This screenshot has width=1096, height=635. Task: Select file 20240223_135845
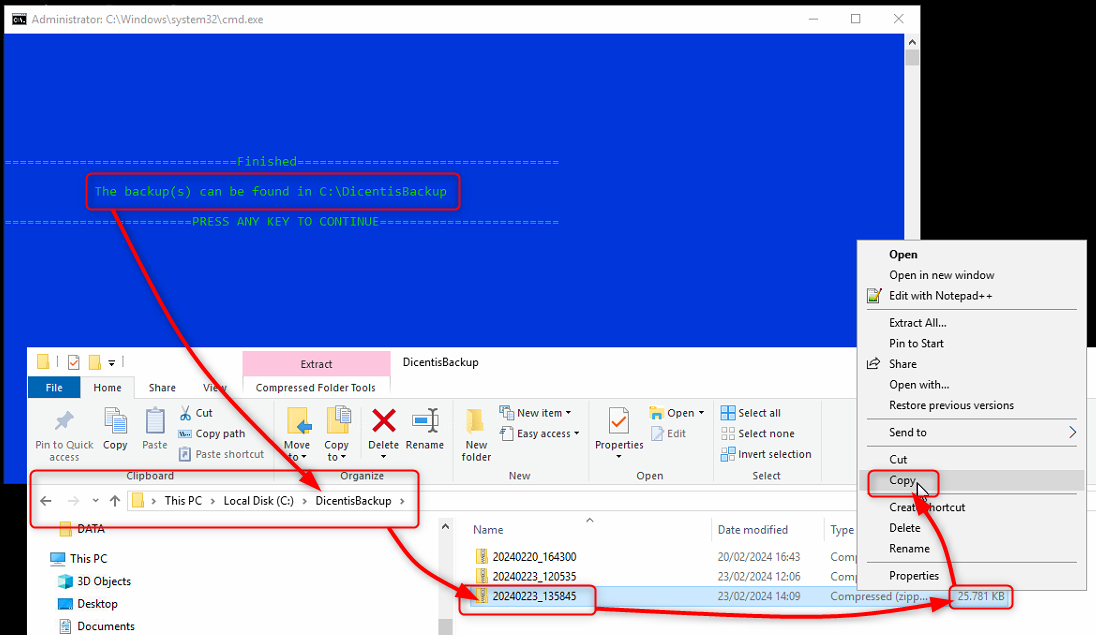pyautogui.click(x=534, y=596)
